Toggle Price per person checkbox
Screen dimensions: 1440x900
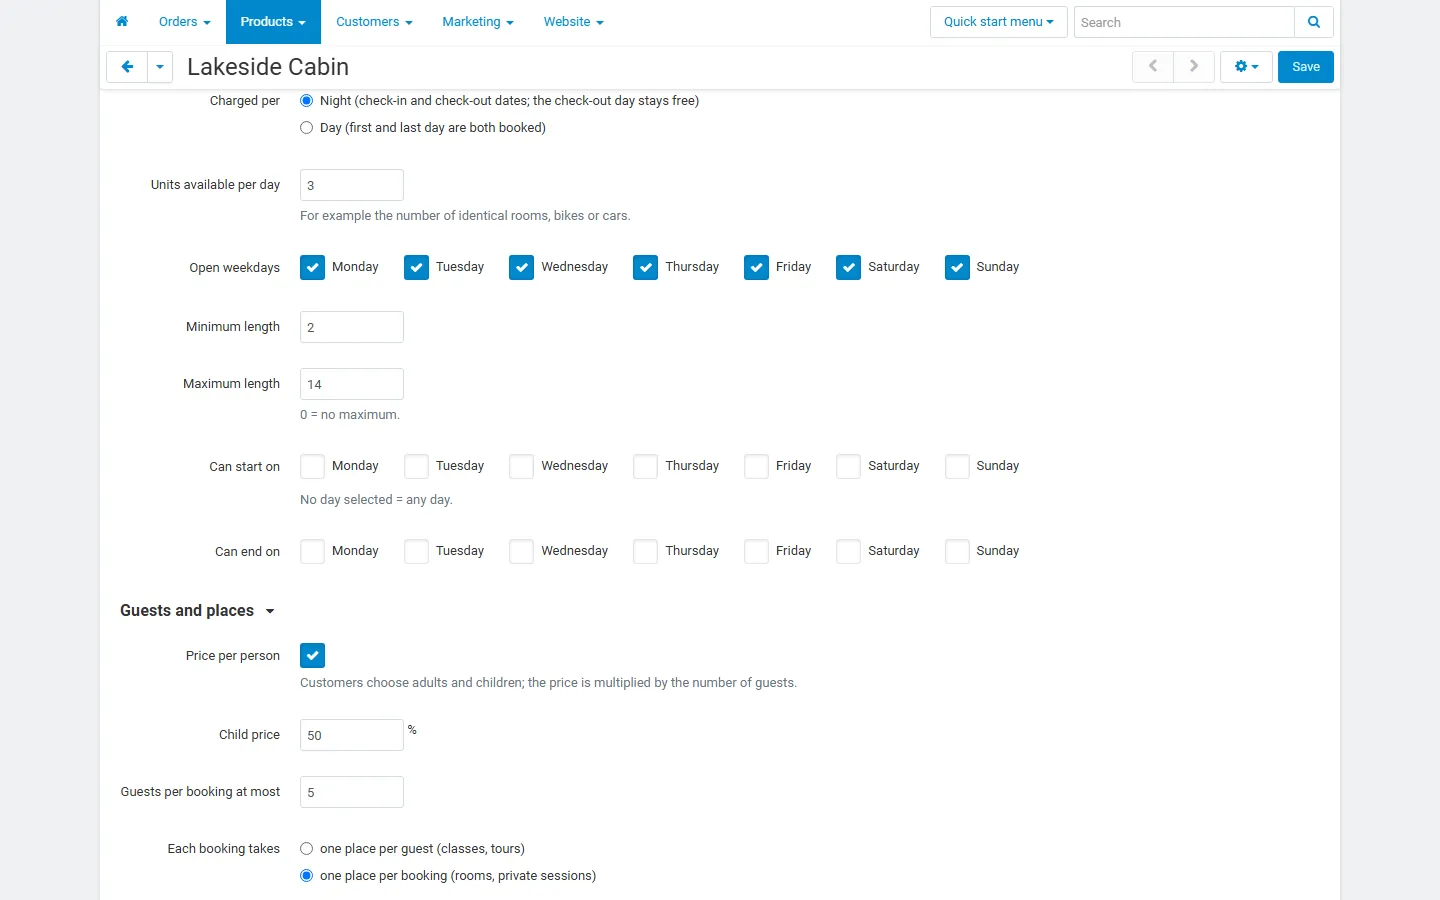tap(313, 656)
